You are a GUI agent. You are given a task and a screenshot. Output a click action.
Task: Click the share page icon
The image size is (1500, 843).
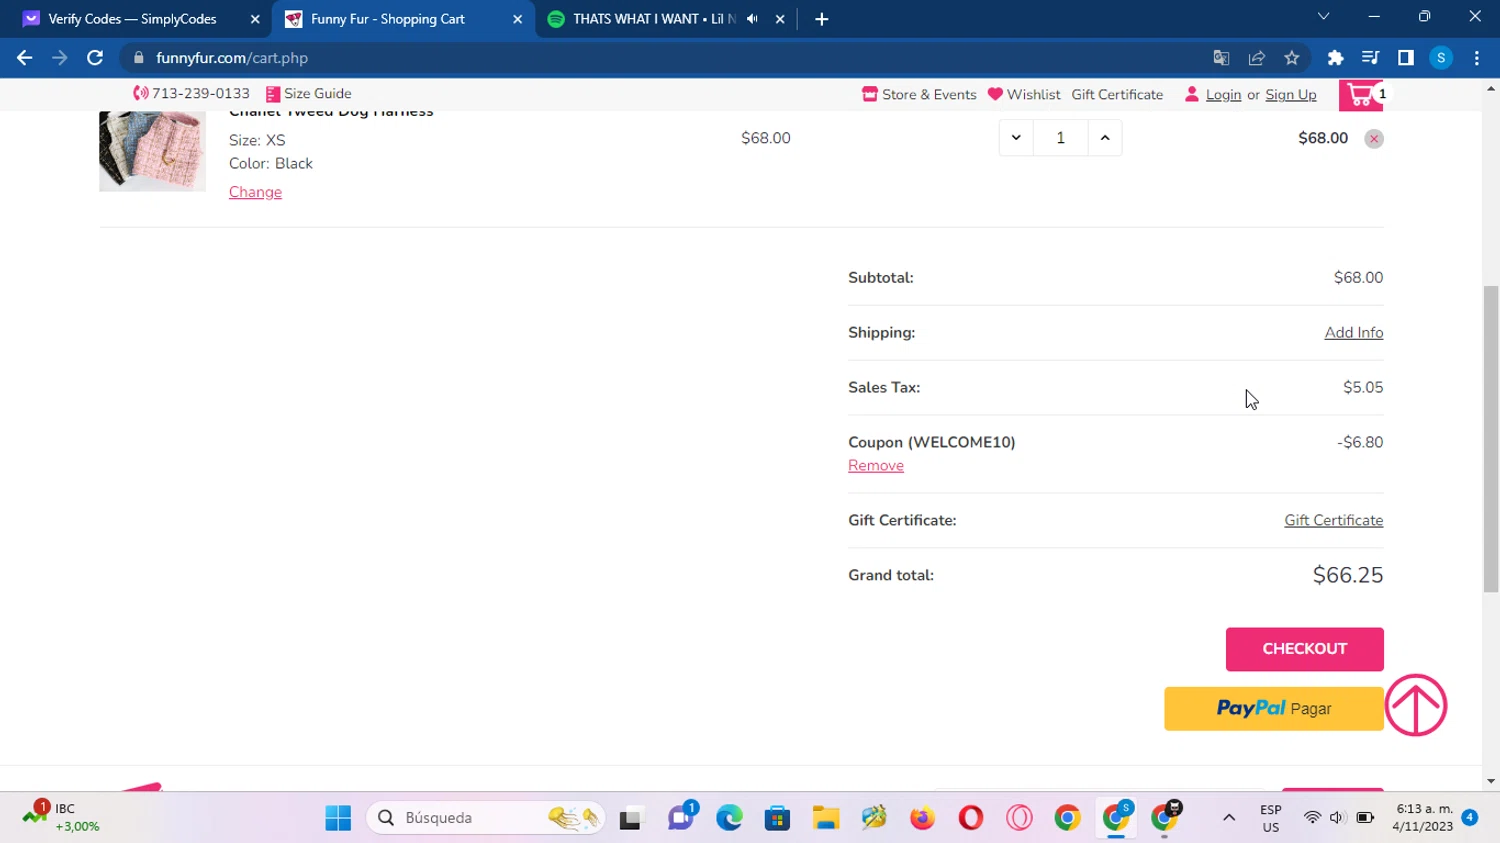tap(1257, 58)
